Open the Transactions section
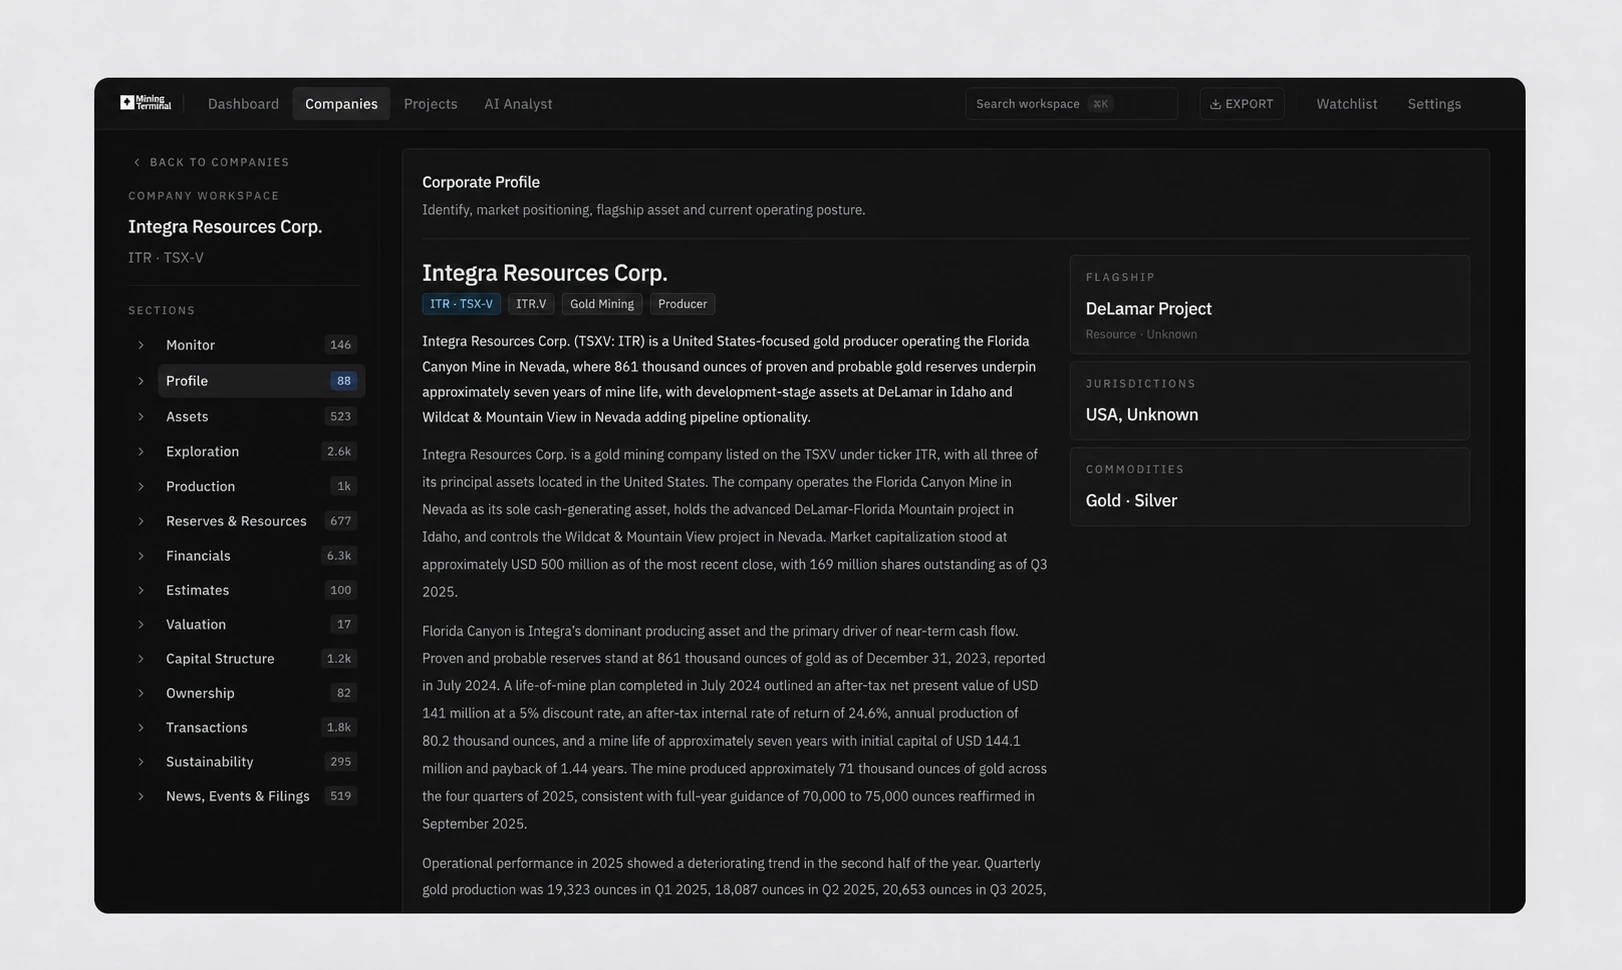 pos(261,728)
